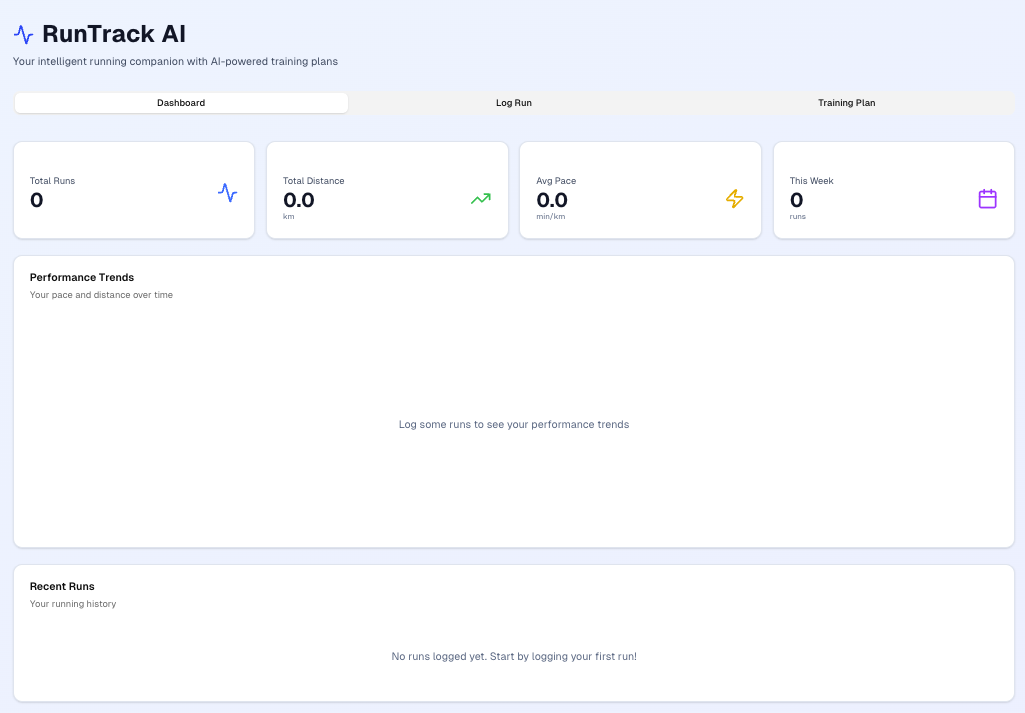Click the 'Log some runs' empty chart message
The width and height of the screenshot is (1025, 713).
pos(514,424)
